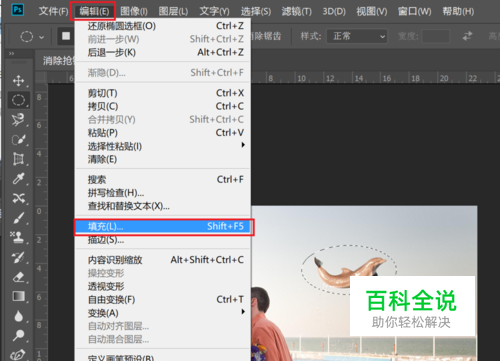This screenshot has width=500, height=361.
Task: Click the new selection mode button
Action: coord(66,36)
